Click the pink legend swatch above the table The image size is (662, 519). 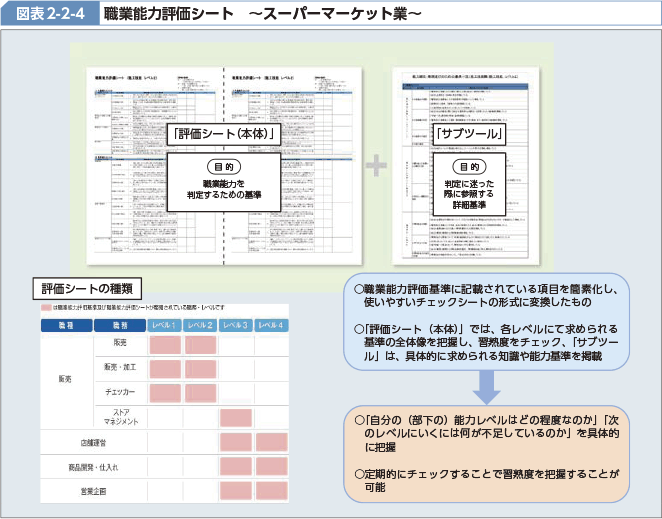(46, 307)
